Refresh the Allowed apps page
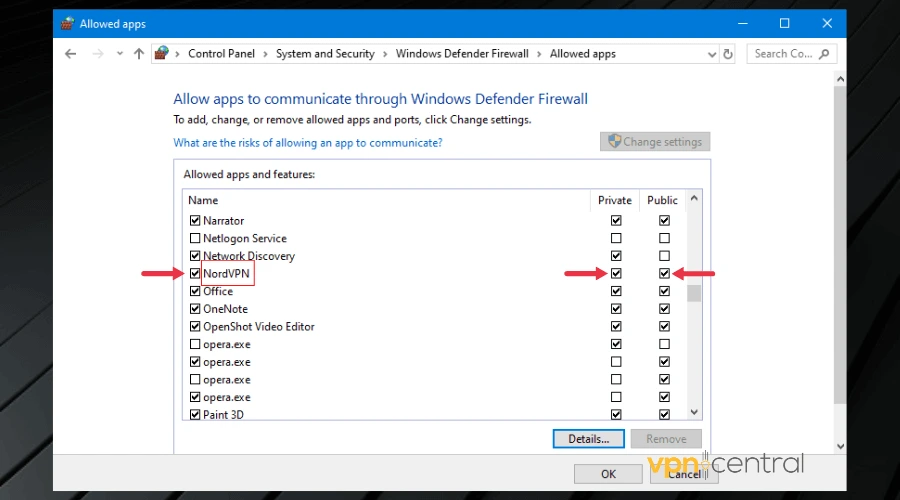This screenshot has width=900, height=500. point(728,54)
